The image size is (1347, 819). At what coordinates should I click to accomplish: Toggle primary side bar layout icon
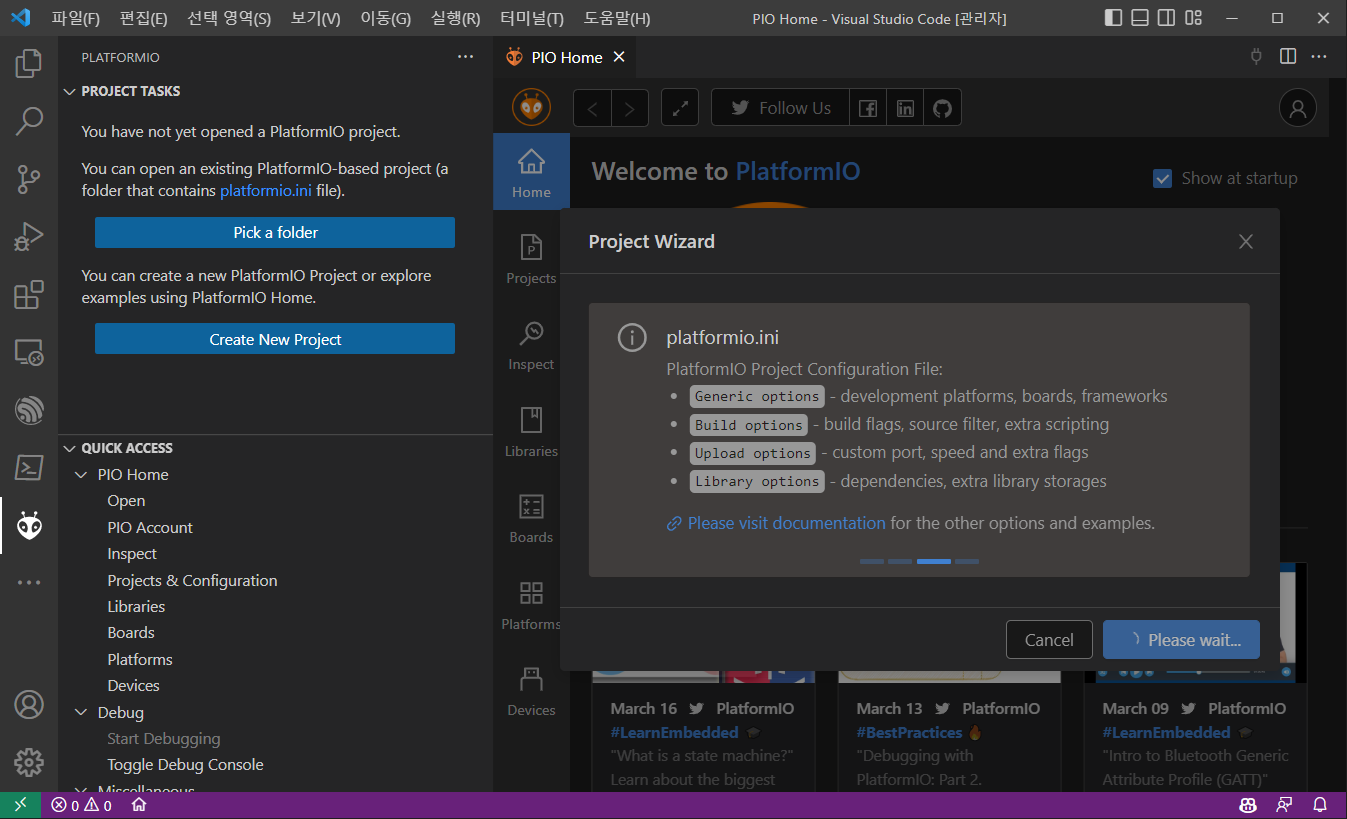[1114, 18]
